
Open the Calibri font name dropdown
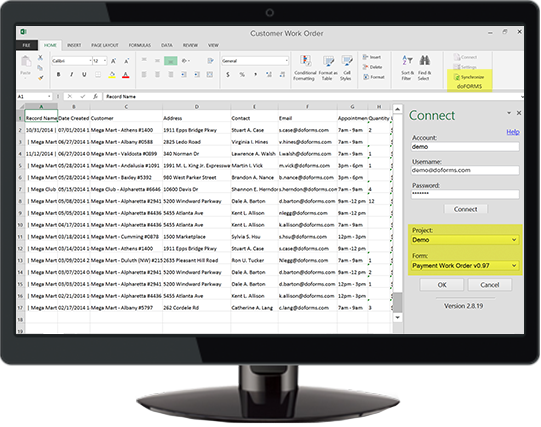click(90, 61)
